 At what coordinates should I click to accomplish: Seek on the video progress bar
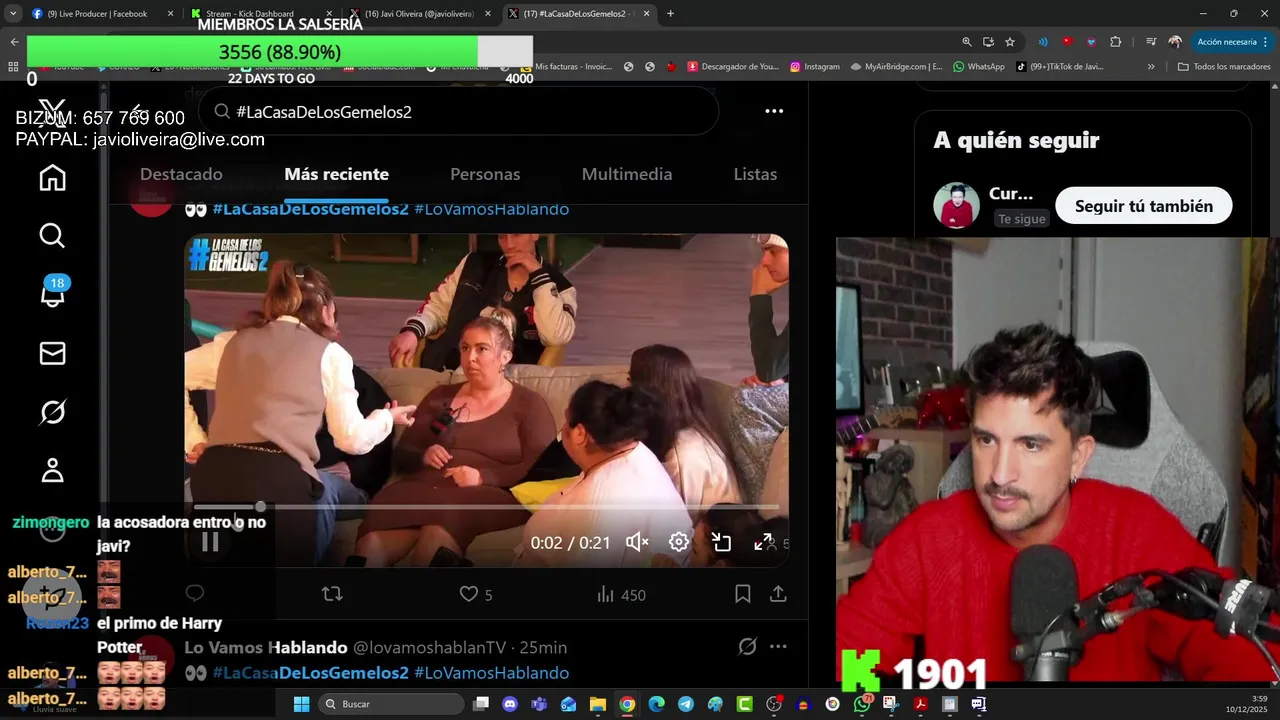click(x=486, y=507)
